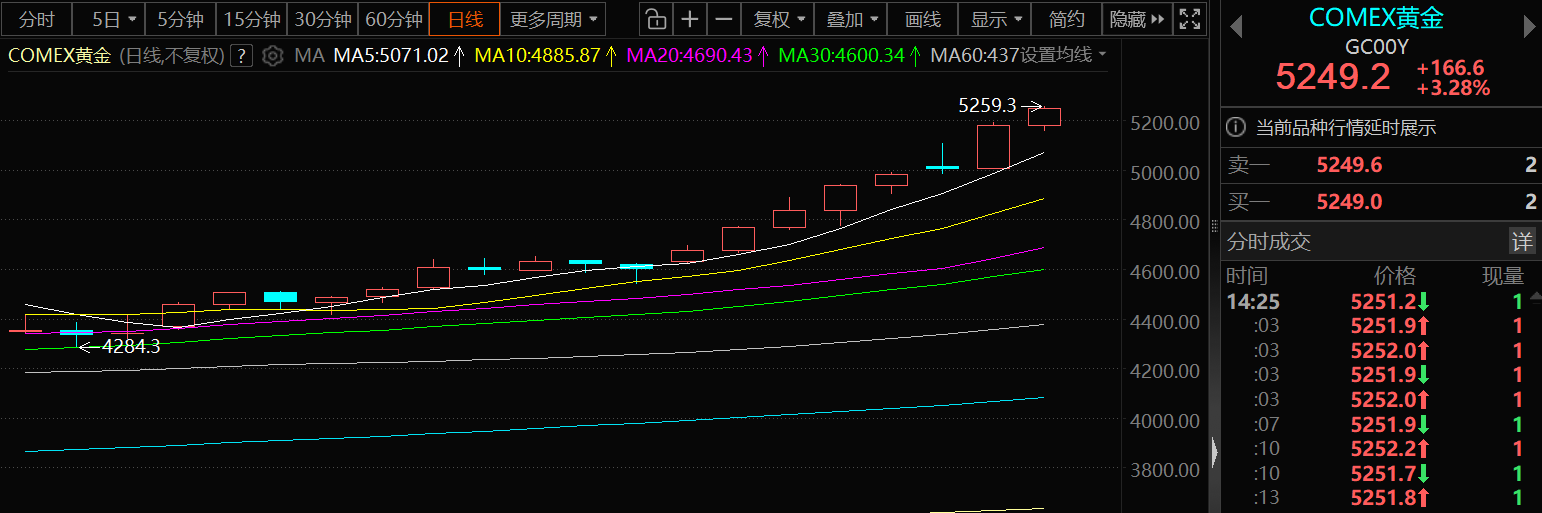Screen dimensions: 1542x513
Task: Open MA settings gear icon
Action: click(272, 56)
